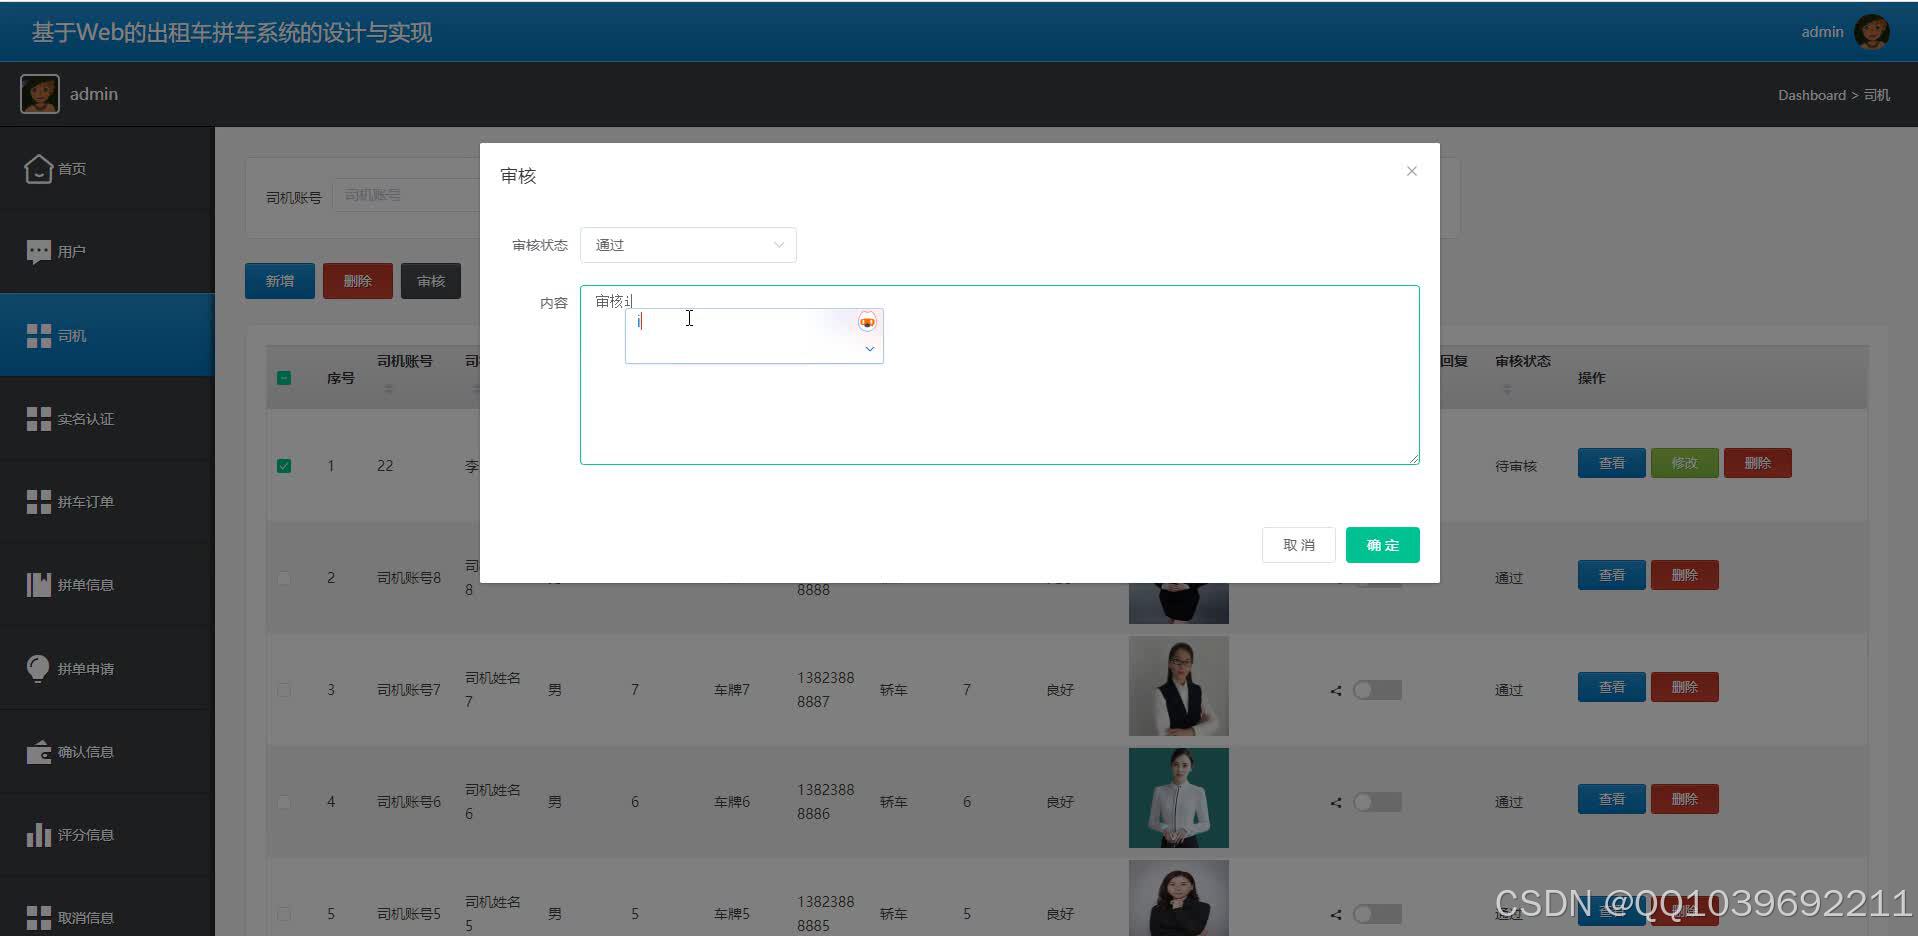Viewport: 1918px width, 936px height.
Task: Click the sort arrows under 司机账号 header
Action: [389, 389]
